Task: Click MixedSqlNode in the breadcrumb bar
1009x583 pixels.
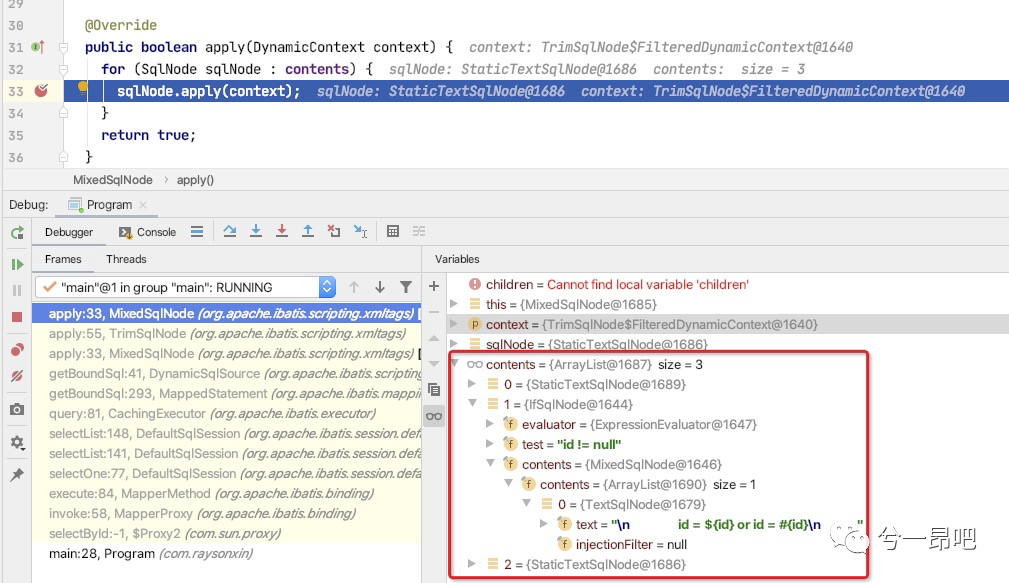Action: 113,180
